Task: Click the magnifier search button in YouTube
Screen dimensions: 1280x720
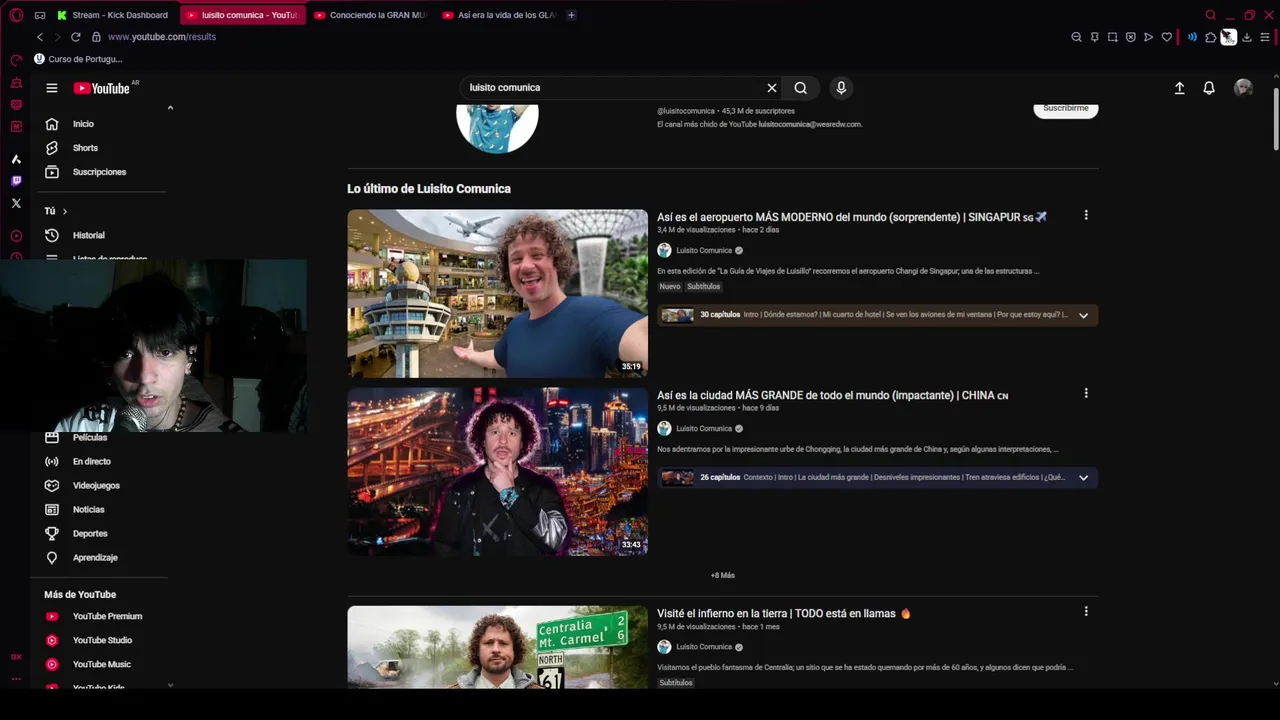Action: pyautogui.click(x=801, y=88)
